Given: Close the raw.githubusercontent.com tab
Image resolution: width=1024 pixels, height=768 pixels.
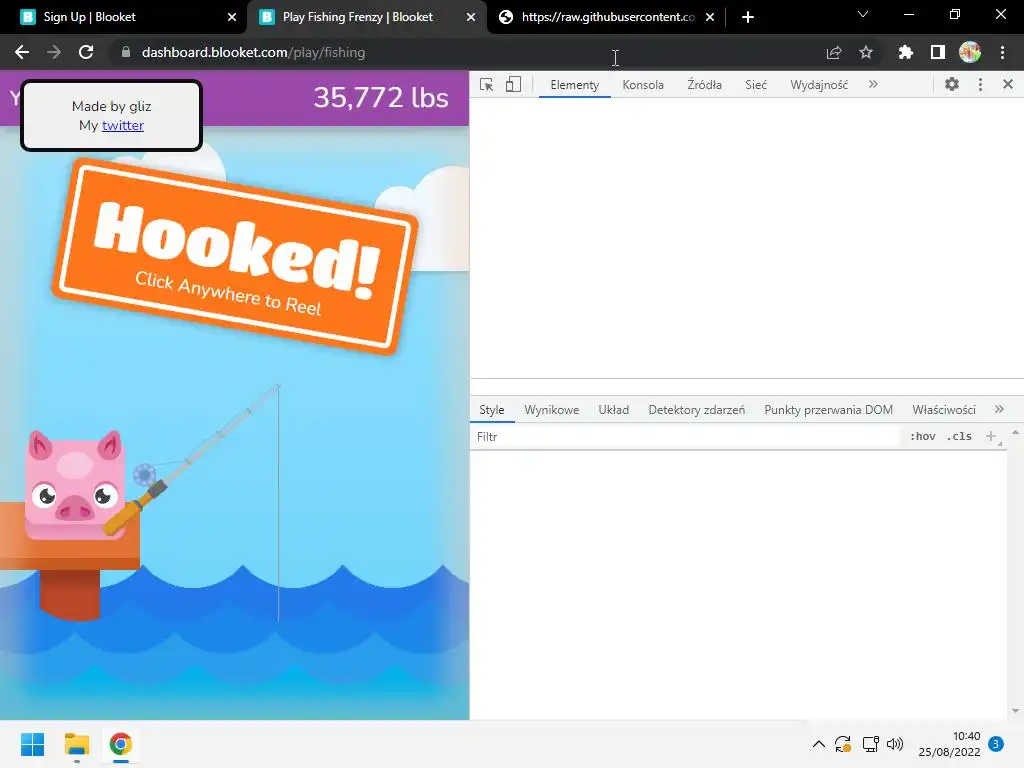Looking at the screenshot, I should tap(710, 17).
